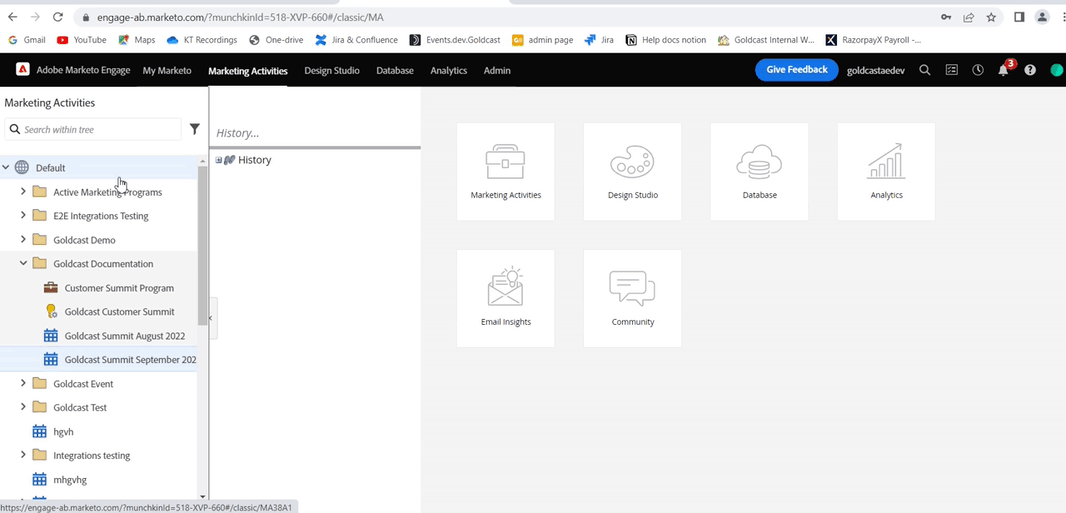Image resolution: width=1066 pixels, height=513 pixels.
Task: Switch to the Design Studio tab
Action: [x=332, y=70]
